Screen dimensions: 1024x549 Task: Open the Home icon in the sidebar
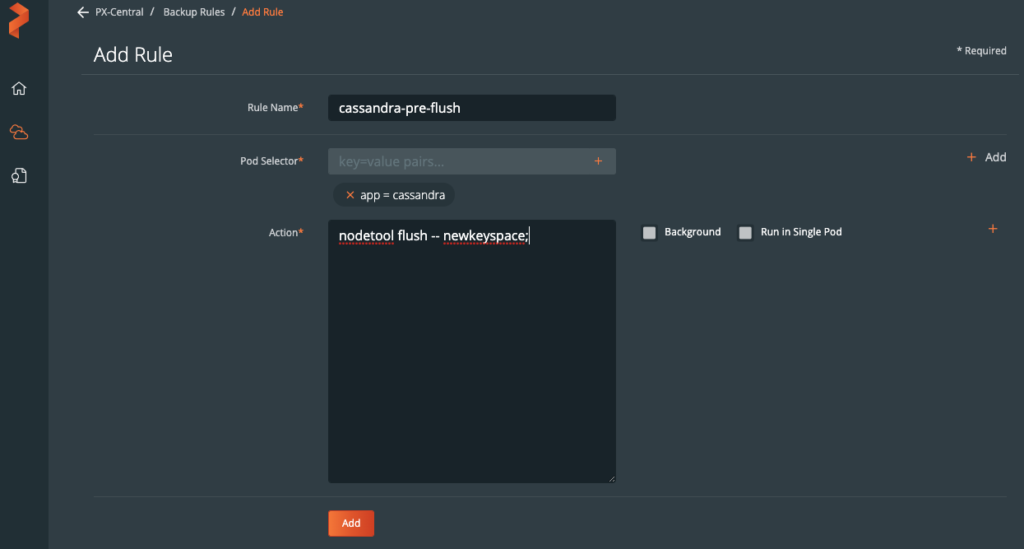[x=19, y=89]
